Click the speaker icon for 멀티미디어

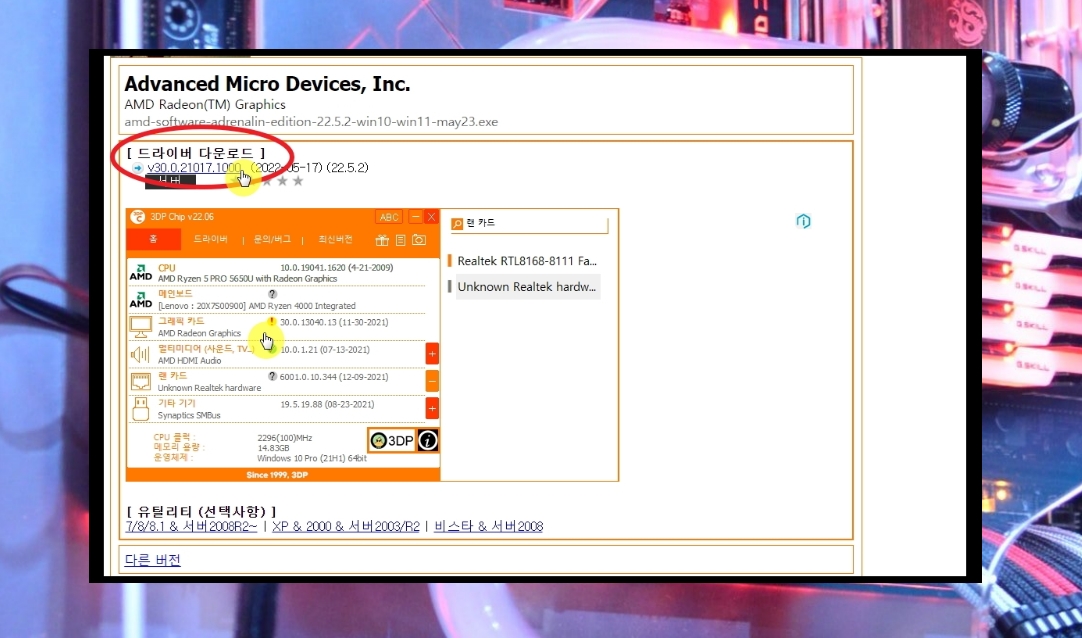tap(140, 355)
